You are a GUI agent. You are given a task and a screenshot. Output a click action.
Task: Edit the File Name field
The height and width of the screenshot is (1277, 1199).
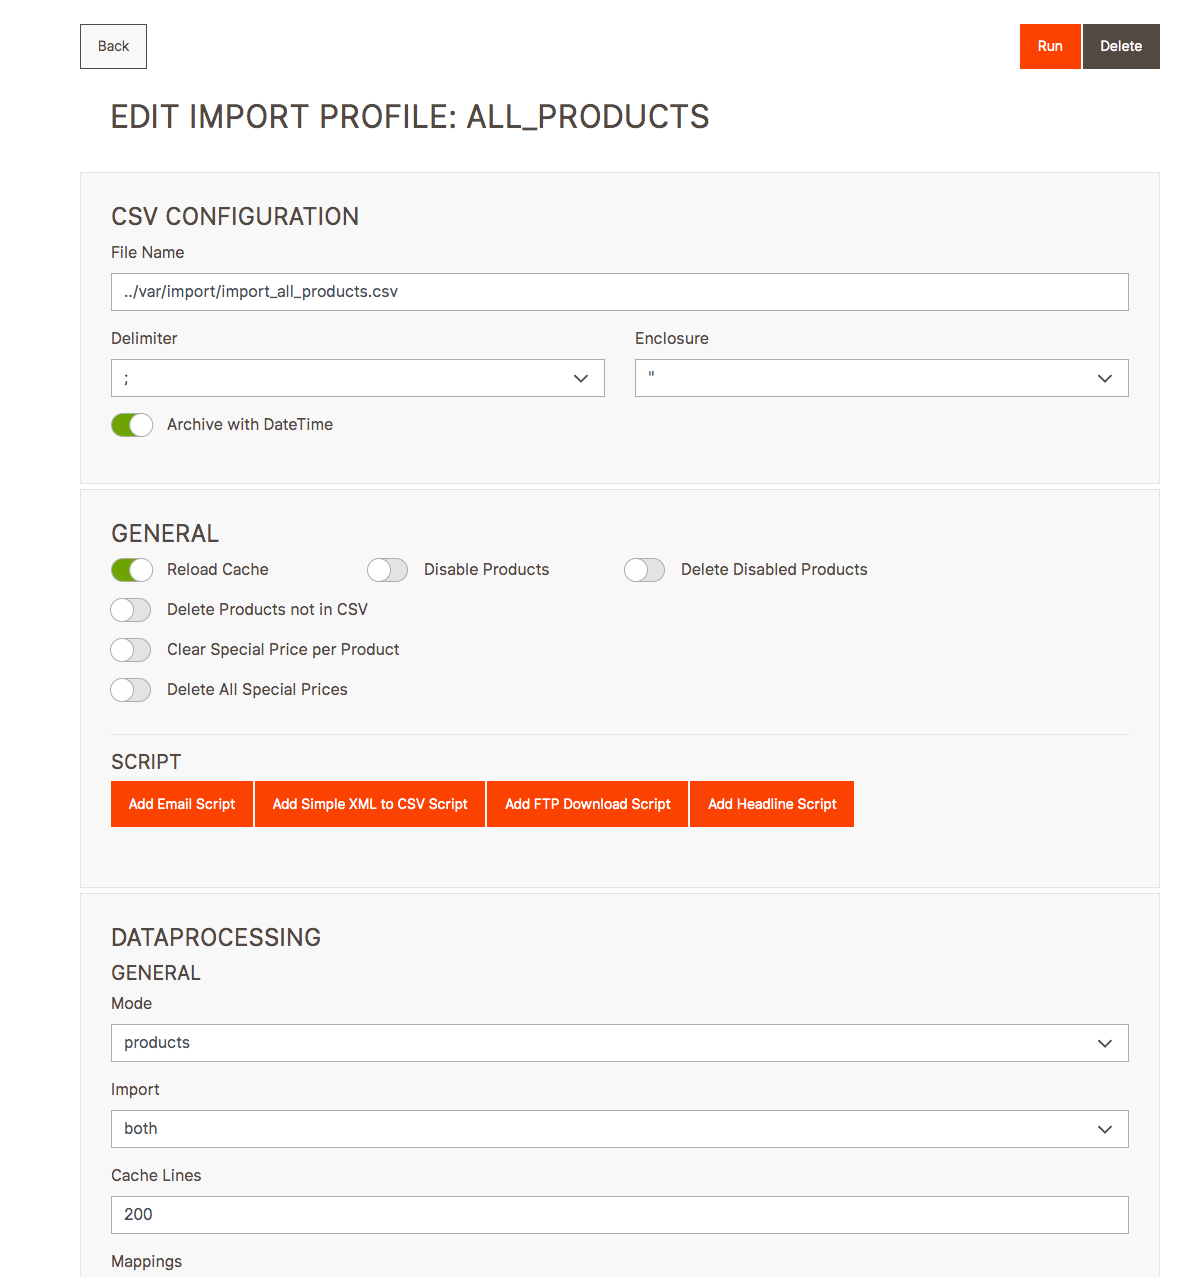(x=620, y=292)
